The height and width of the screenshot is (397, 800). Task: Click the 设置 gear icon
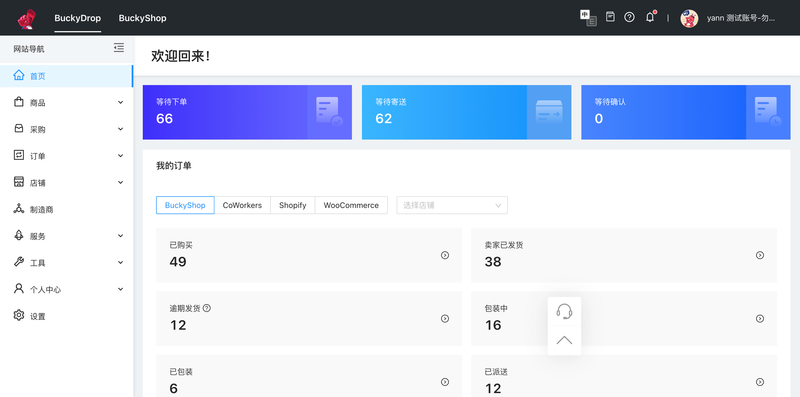[x=19, y=315]
